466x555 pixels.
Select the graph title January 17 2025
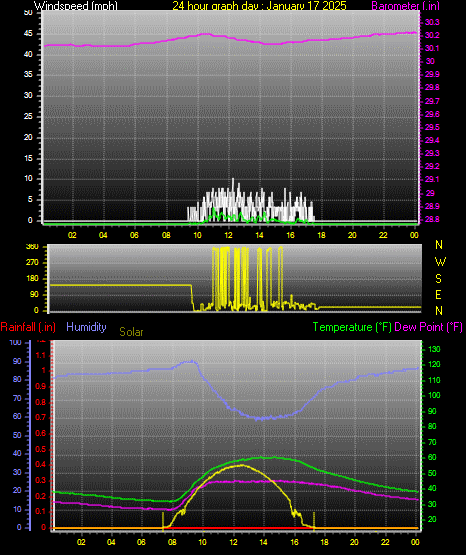coord(259,6)
